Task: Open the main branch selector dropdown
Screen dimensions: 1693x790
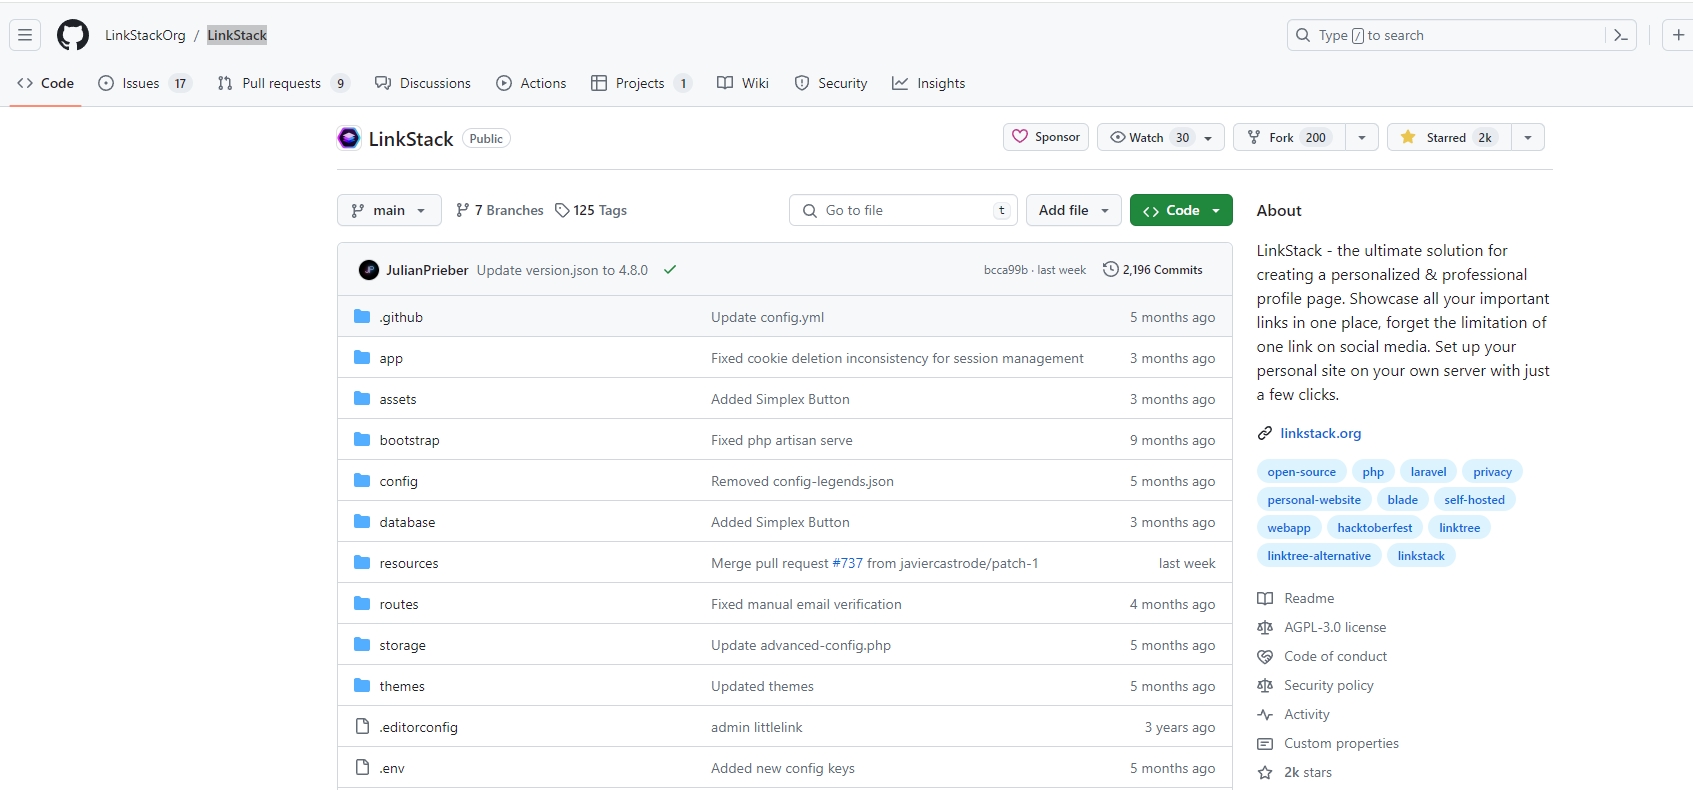Action: pyautogui.click(x=389, y=210)
